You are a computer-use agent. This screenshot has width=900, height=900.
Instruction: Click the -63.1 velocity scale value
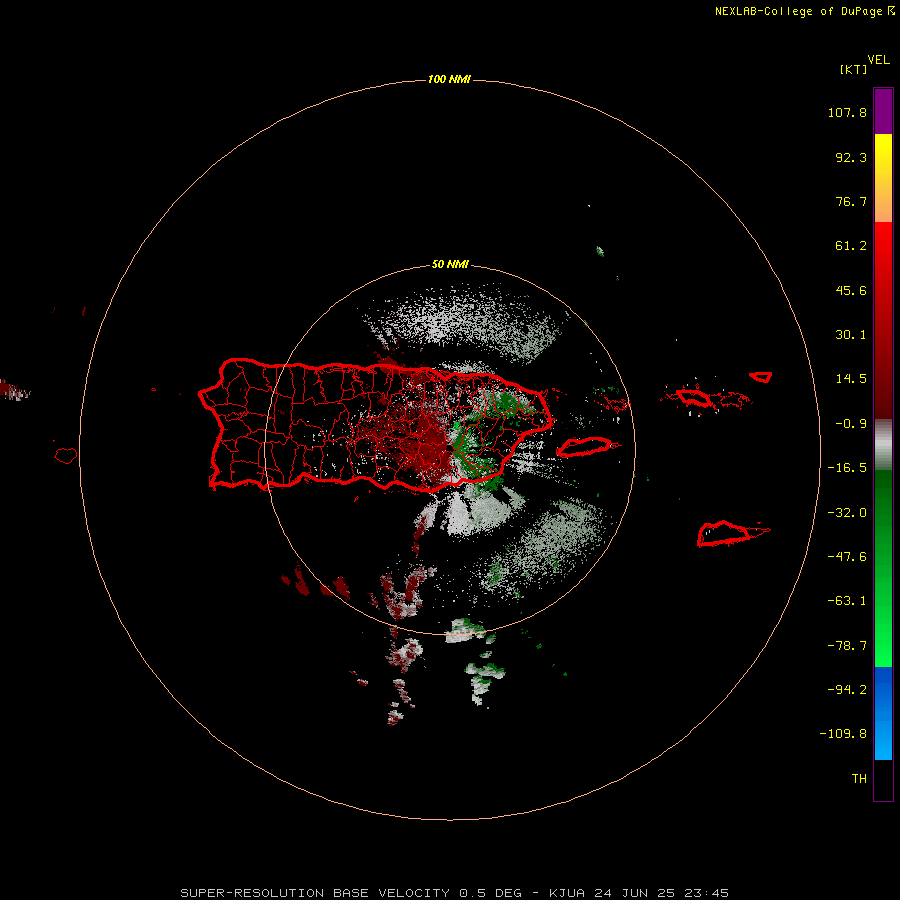tap(847, 601)
